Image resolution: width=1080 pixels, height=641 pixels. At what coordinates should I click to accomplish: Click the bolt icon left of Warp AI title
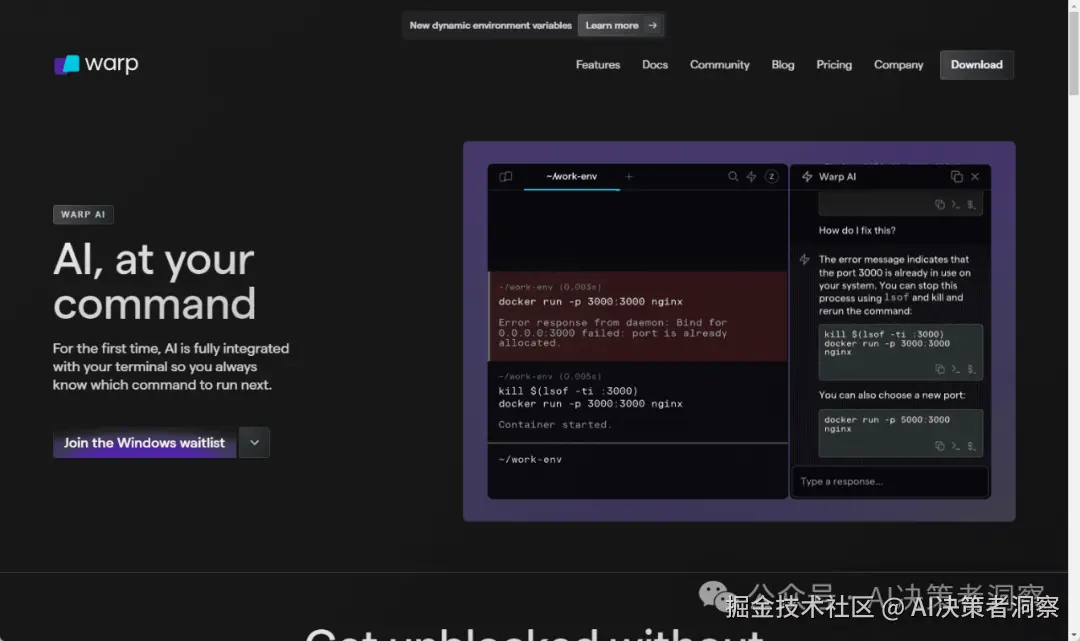[807, 177]
